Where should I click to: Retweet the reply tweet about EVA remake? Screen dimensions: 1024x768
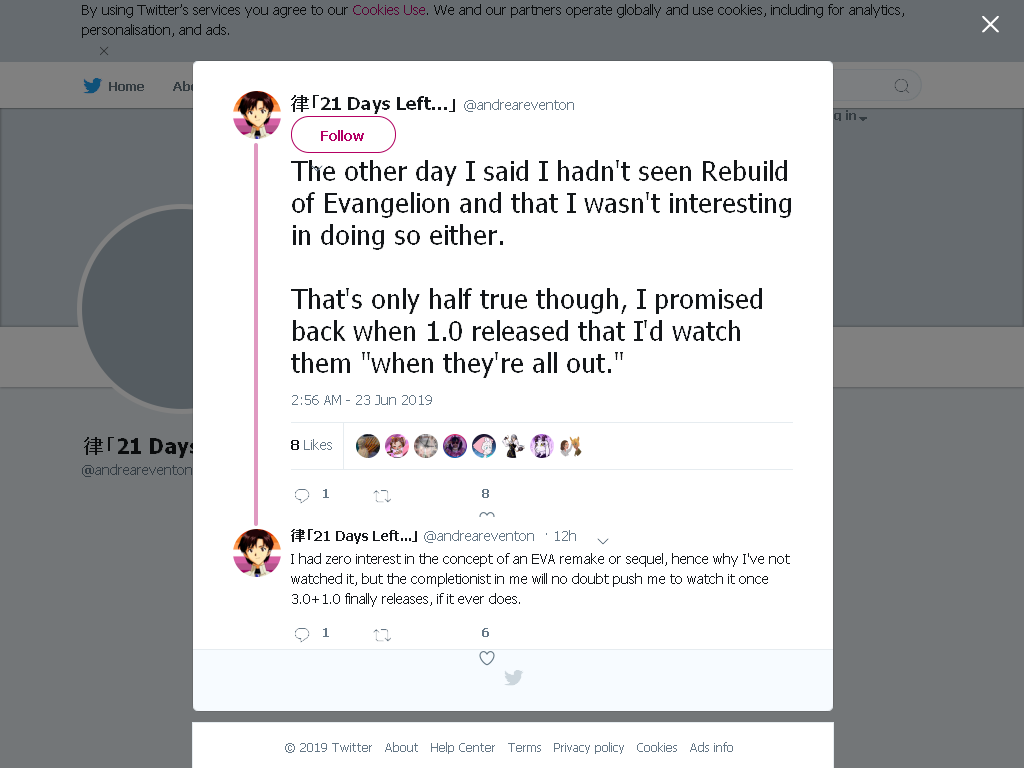click(382, 635)
